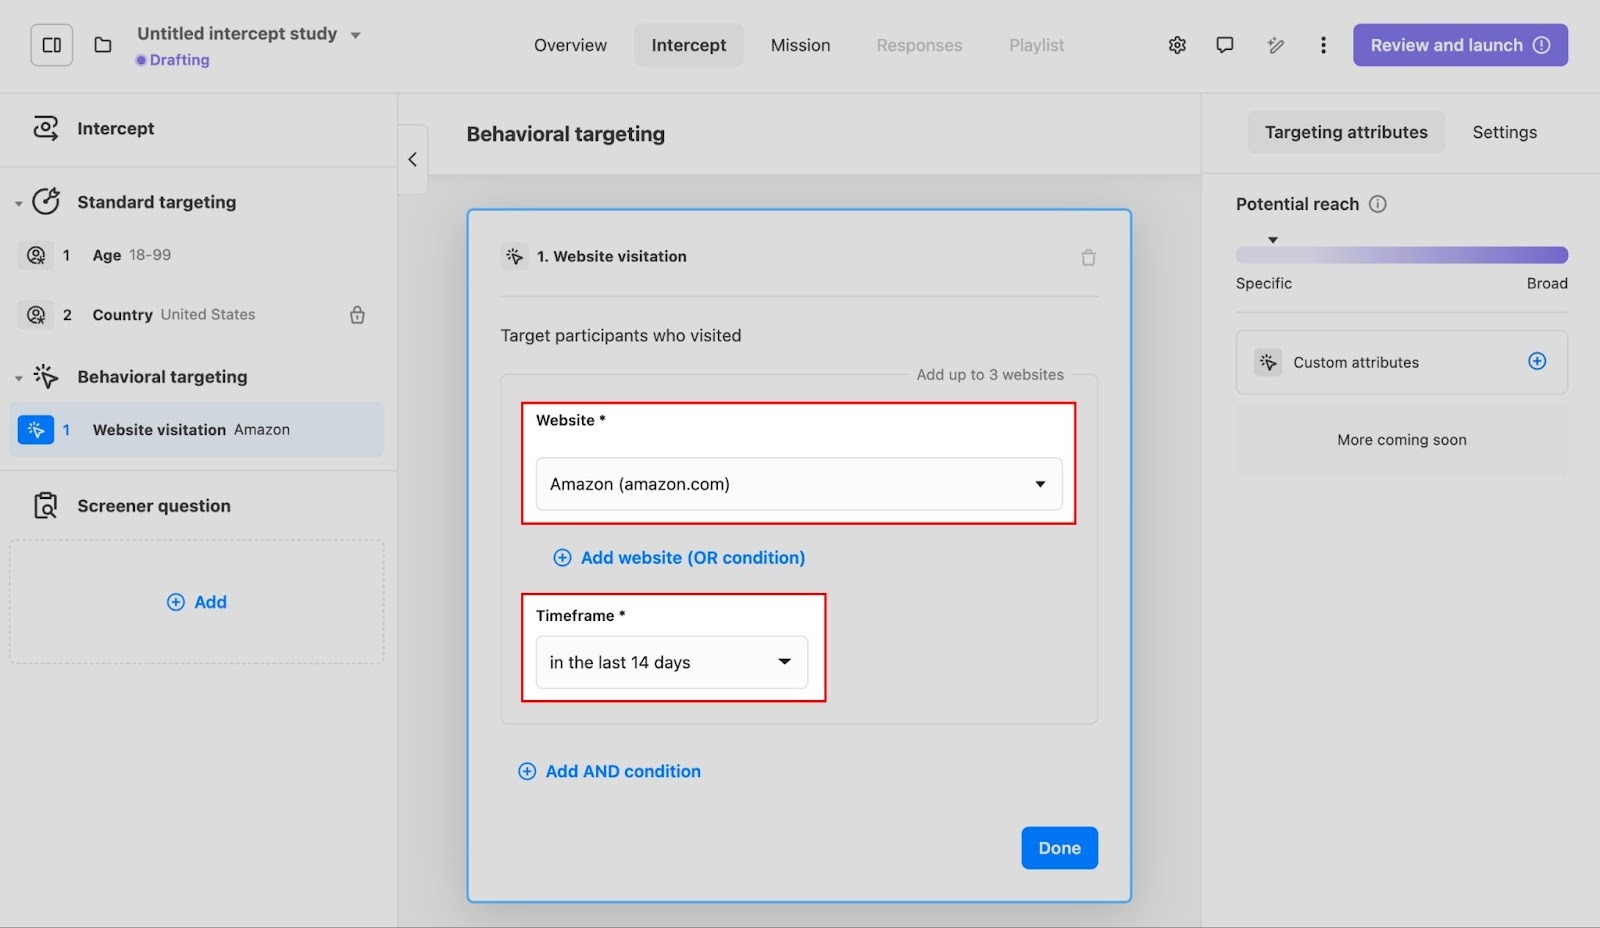
Task: Collapse the left panel with chevron
Action: pos(412,160)
